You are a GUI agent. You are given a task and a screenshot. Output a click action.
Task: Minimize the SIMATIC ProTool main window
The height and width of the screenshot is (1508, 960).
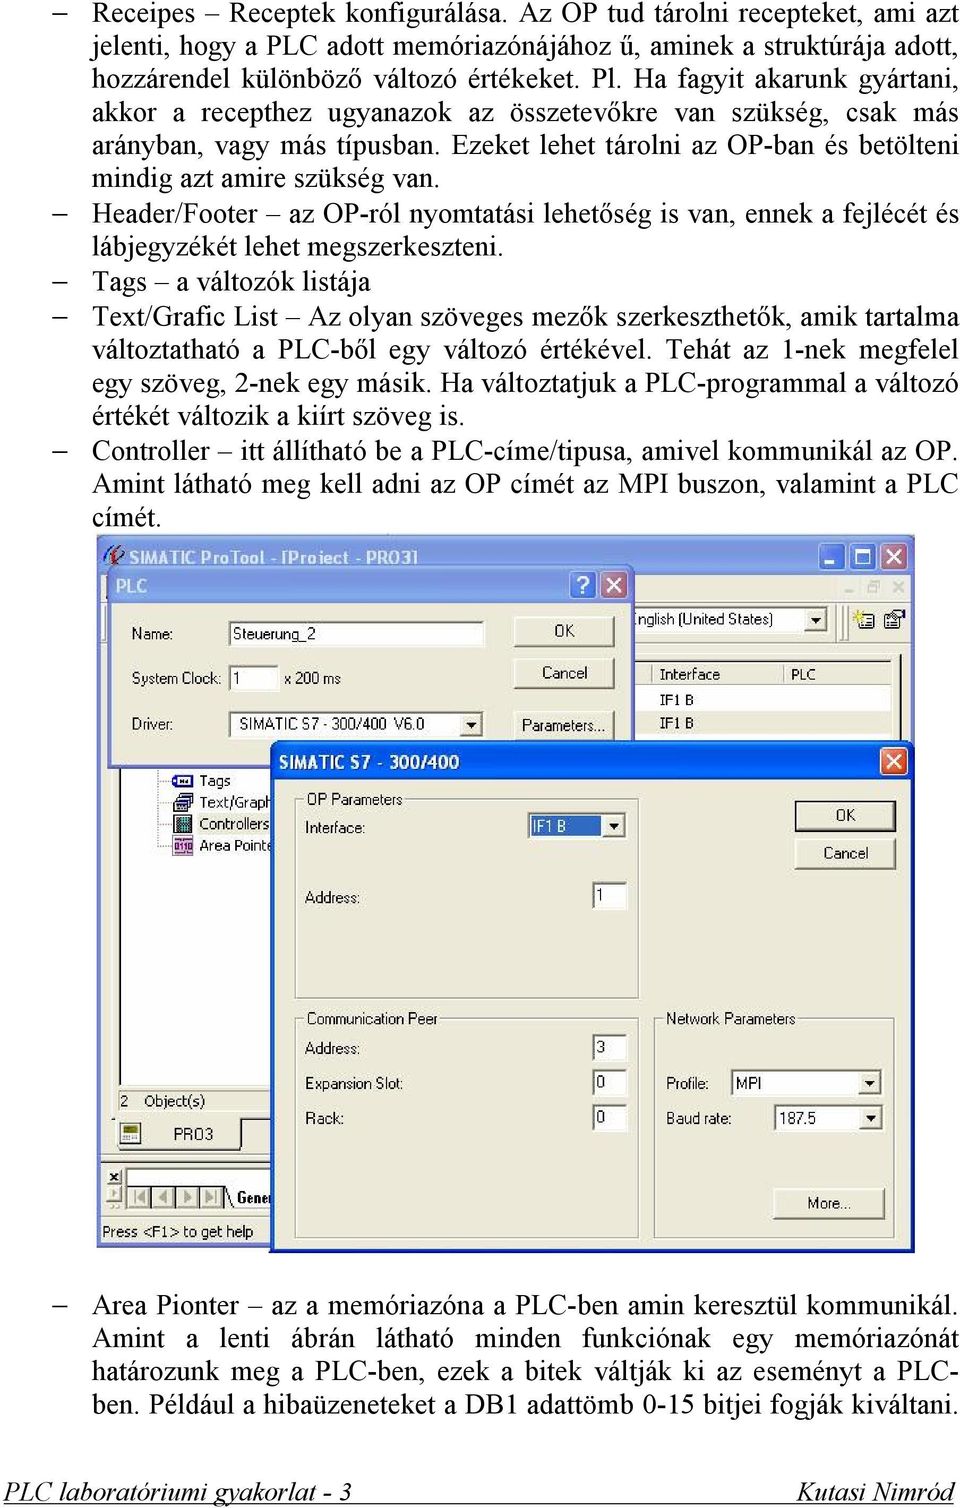tap(831, 556)
